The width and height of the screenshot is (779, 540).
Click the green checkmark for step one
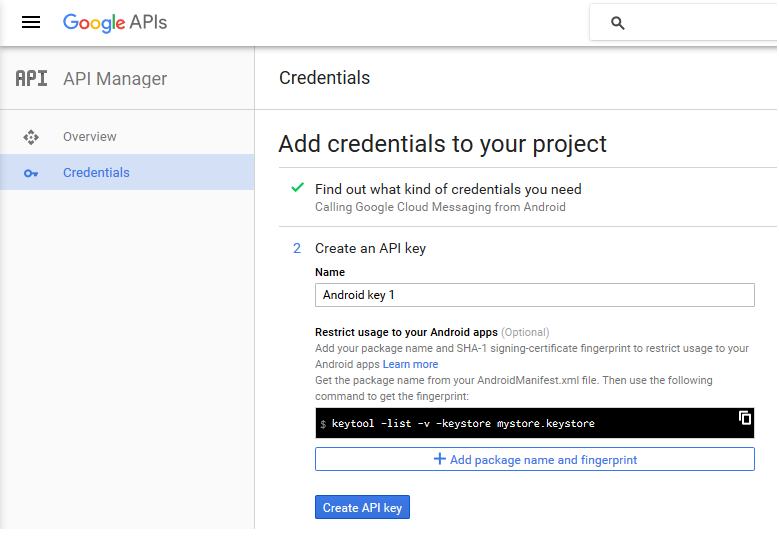[298, 188]
